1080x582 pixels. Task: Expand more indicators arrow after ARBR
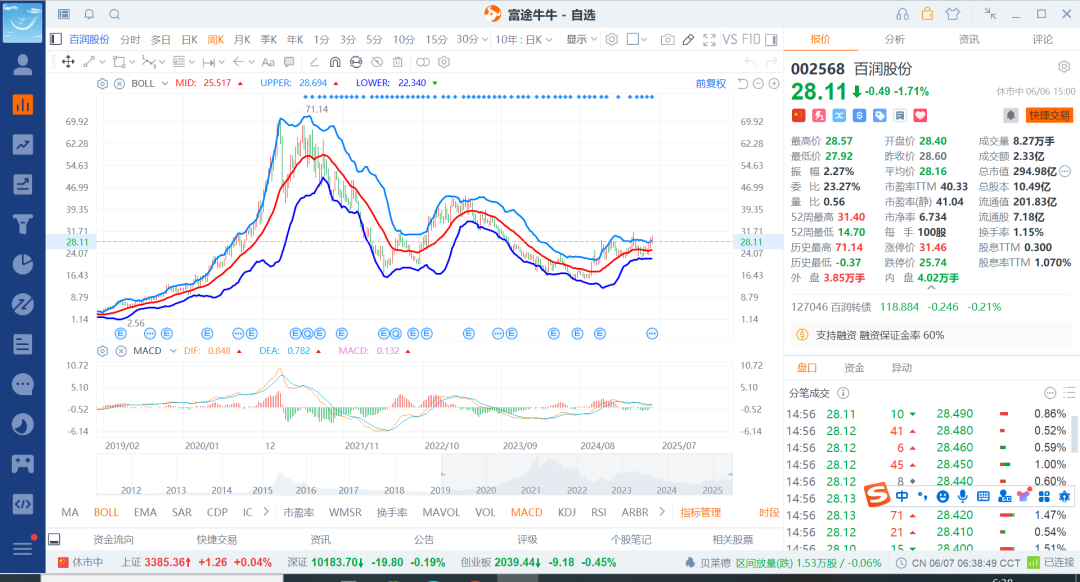click(x=662, y=512)
